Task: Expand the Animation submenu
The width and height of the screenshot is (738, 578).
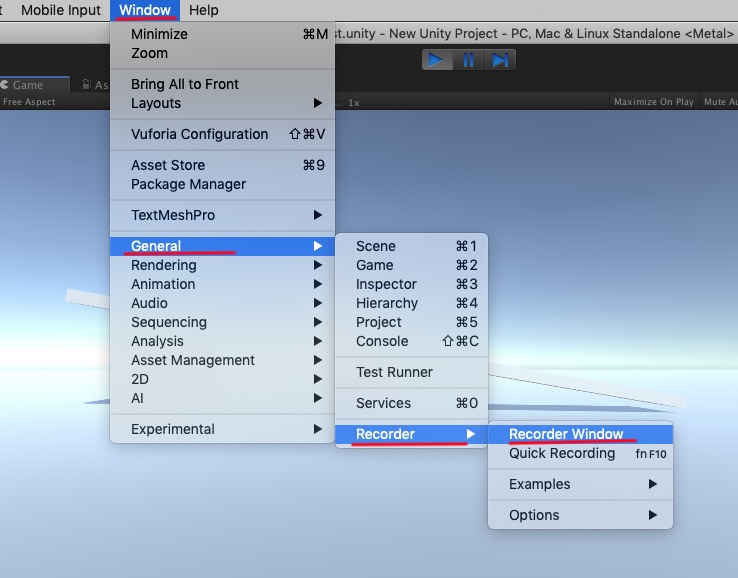Action: 222,284
